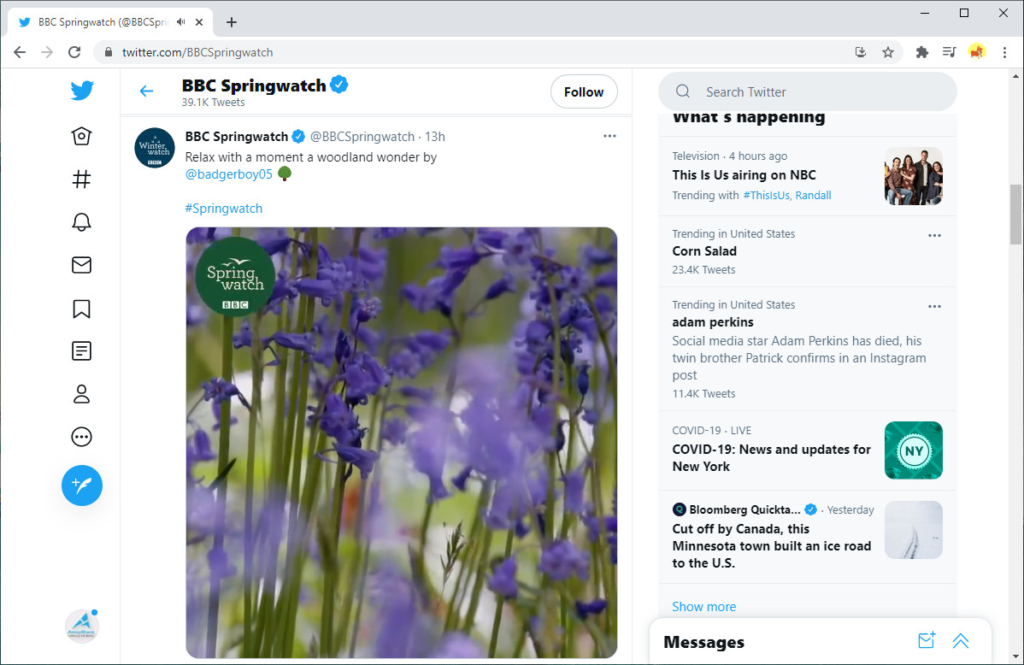Bookmark the page using the star icon
Screen dimensions: 1024x665
point(889,52)
